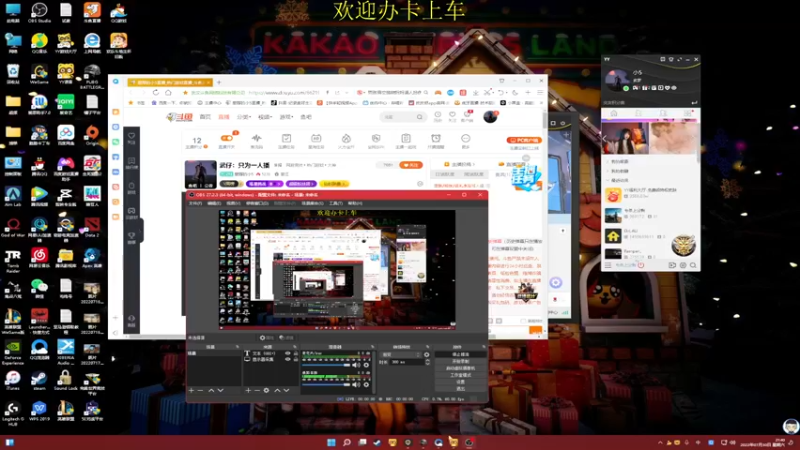Open the scene transition type dropdown in OBS
This screenshot has width=800, height=450.
click(401, 355)
